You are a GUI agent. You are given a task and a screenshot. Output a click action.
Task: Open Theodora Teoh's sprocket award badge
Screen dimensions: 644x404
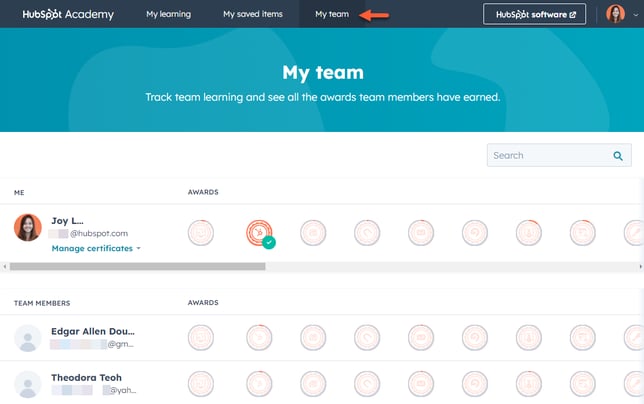click(259, 384)
